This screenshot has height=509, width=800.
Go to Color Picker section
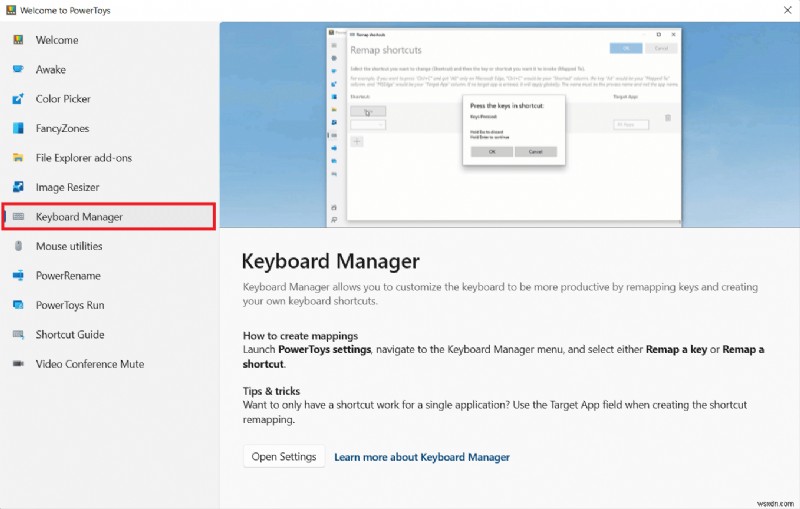(63, 99)
